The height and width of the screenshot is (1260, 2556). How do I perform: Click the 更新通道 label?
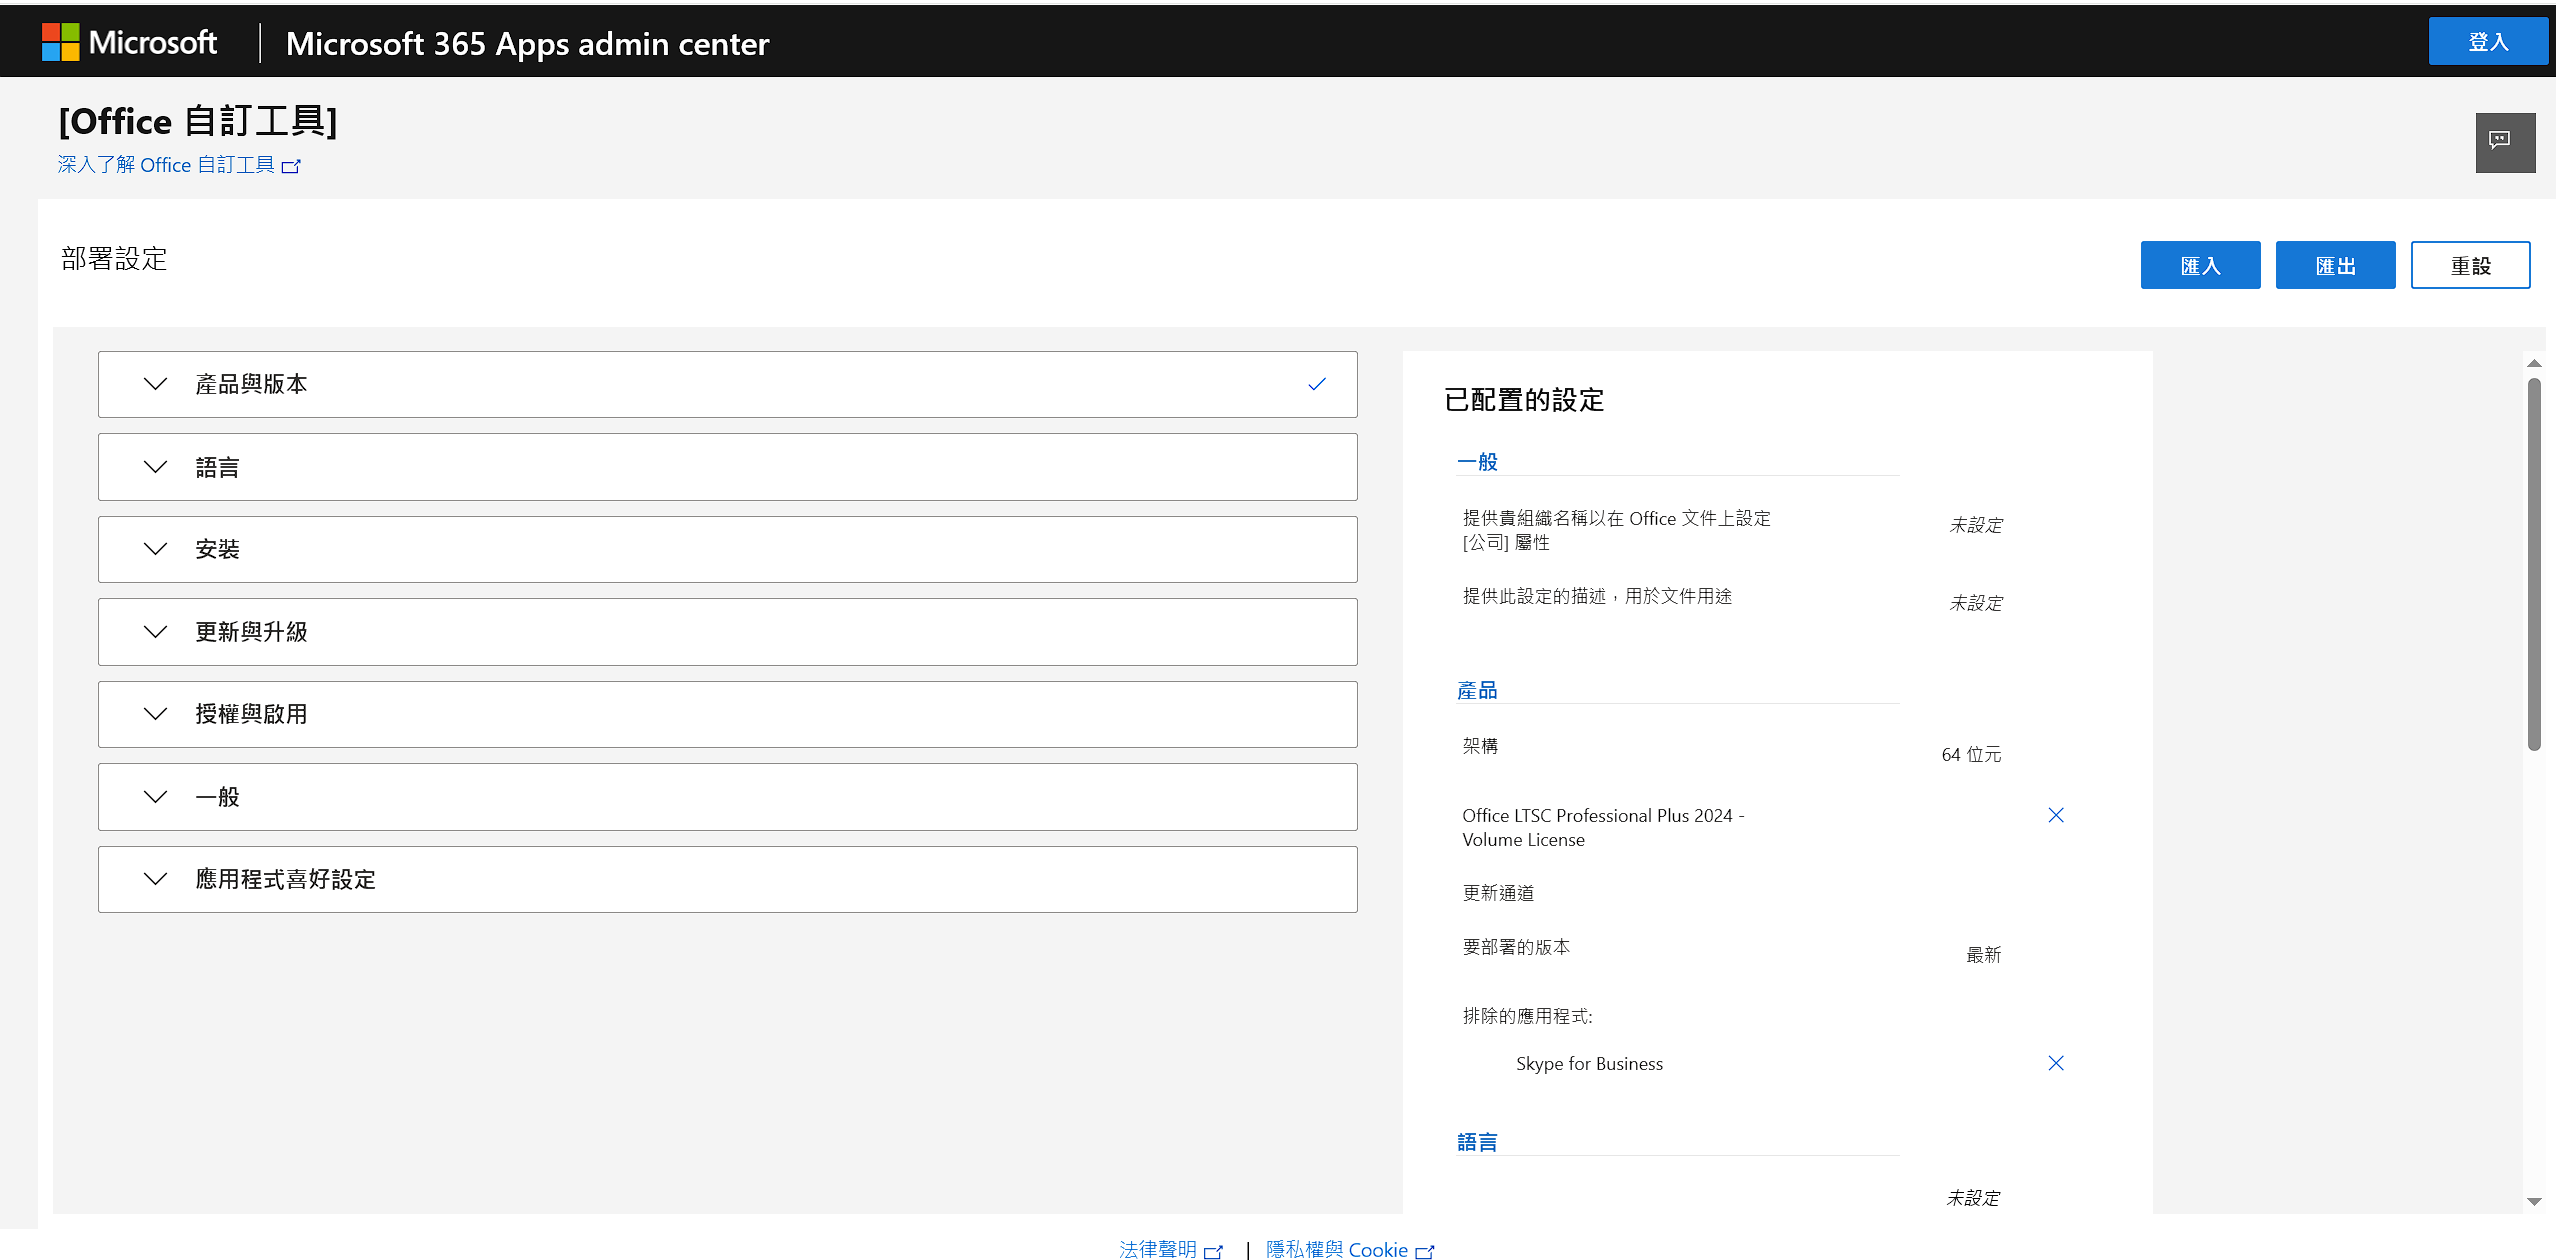pos(1498,893)
